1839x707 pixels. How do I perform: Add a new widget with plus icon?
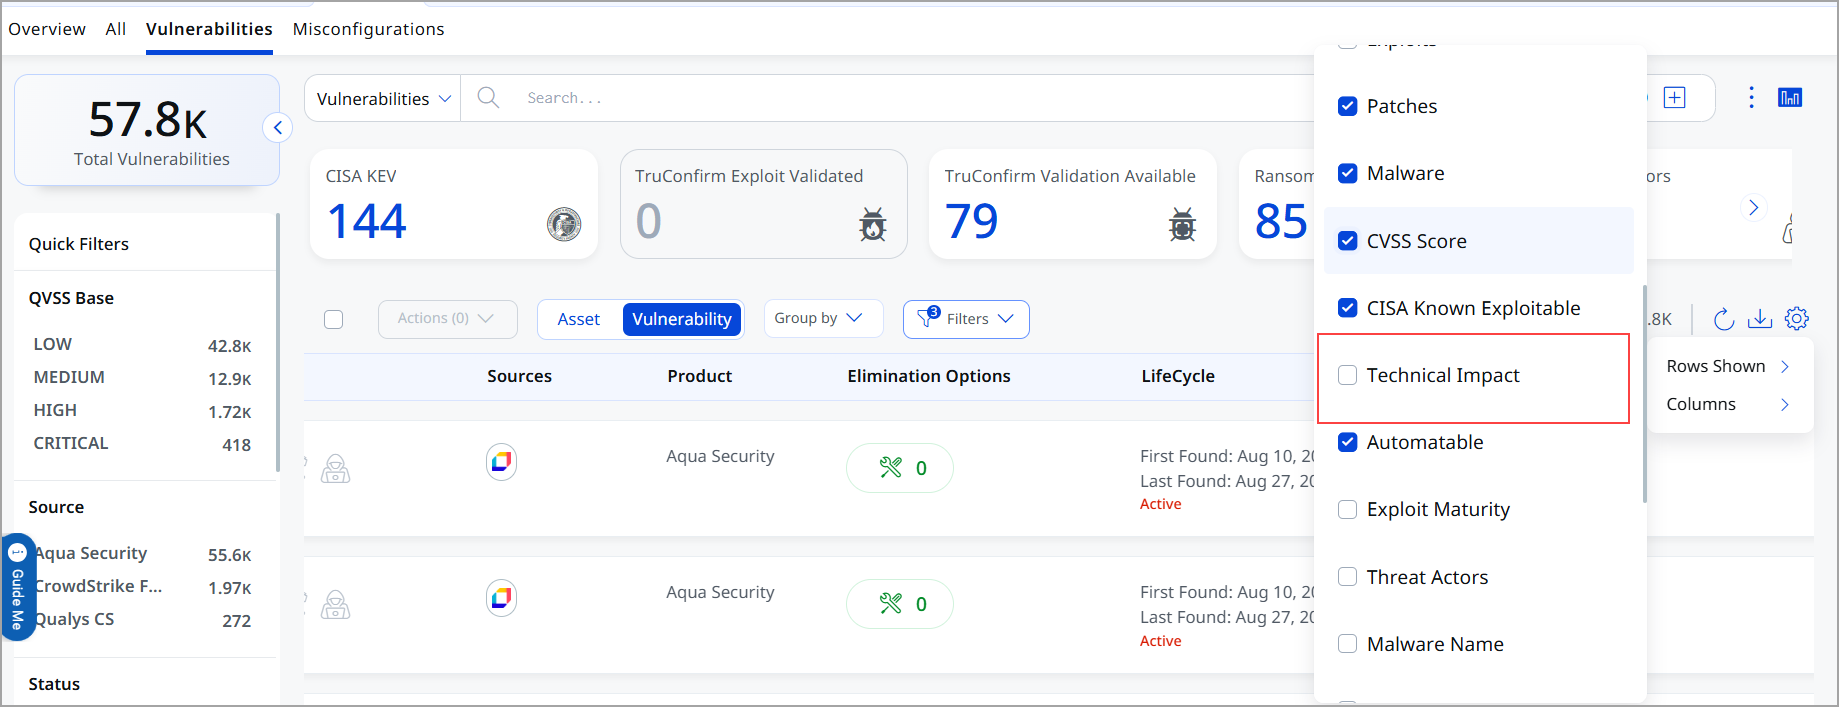pos(1674,97)
